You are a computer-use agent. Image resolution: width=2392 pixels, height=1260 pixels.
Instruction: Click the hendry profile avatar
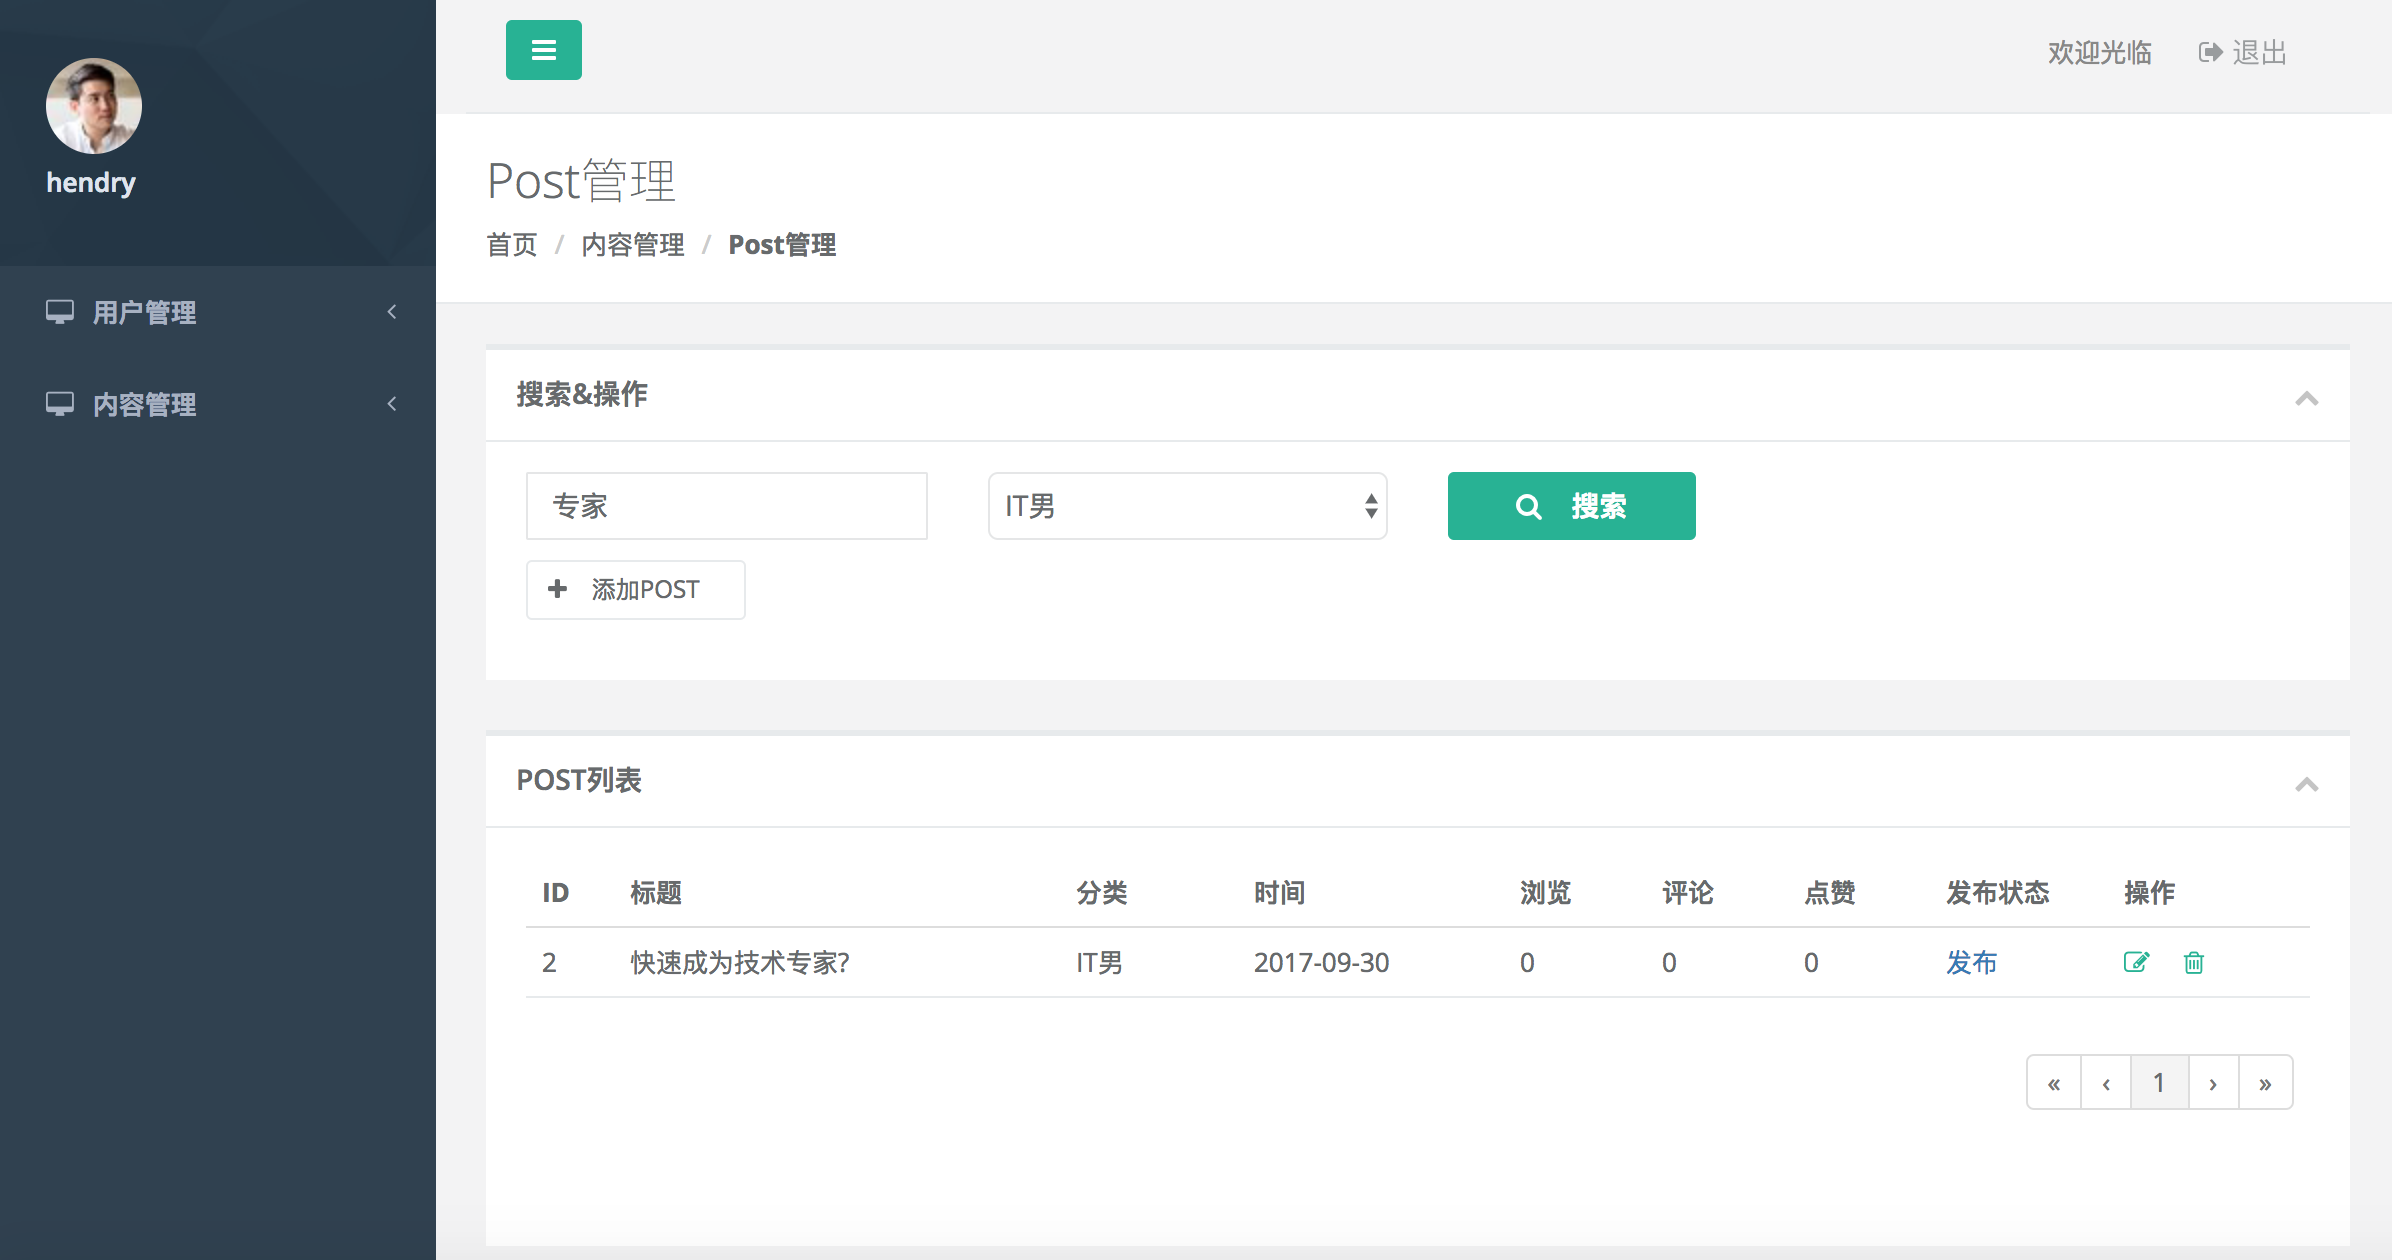(x=93, y=106)
